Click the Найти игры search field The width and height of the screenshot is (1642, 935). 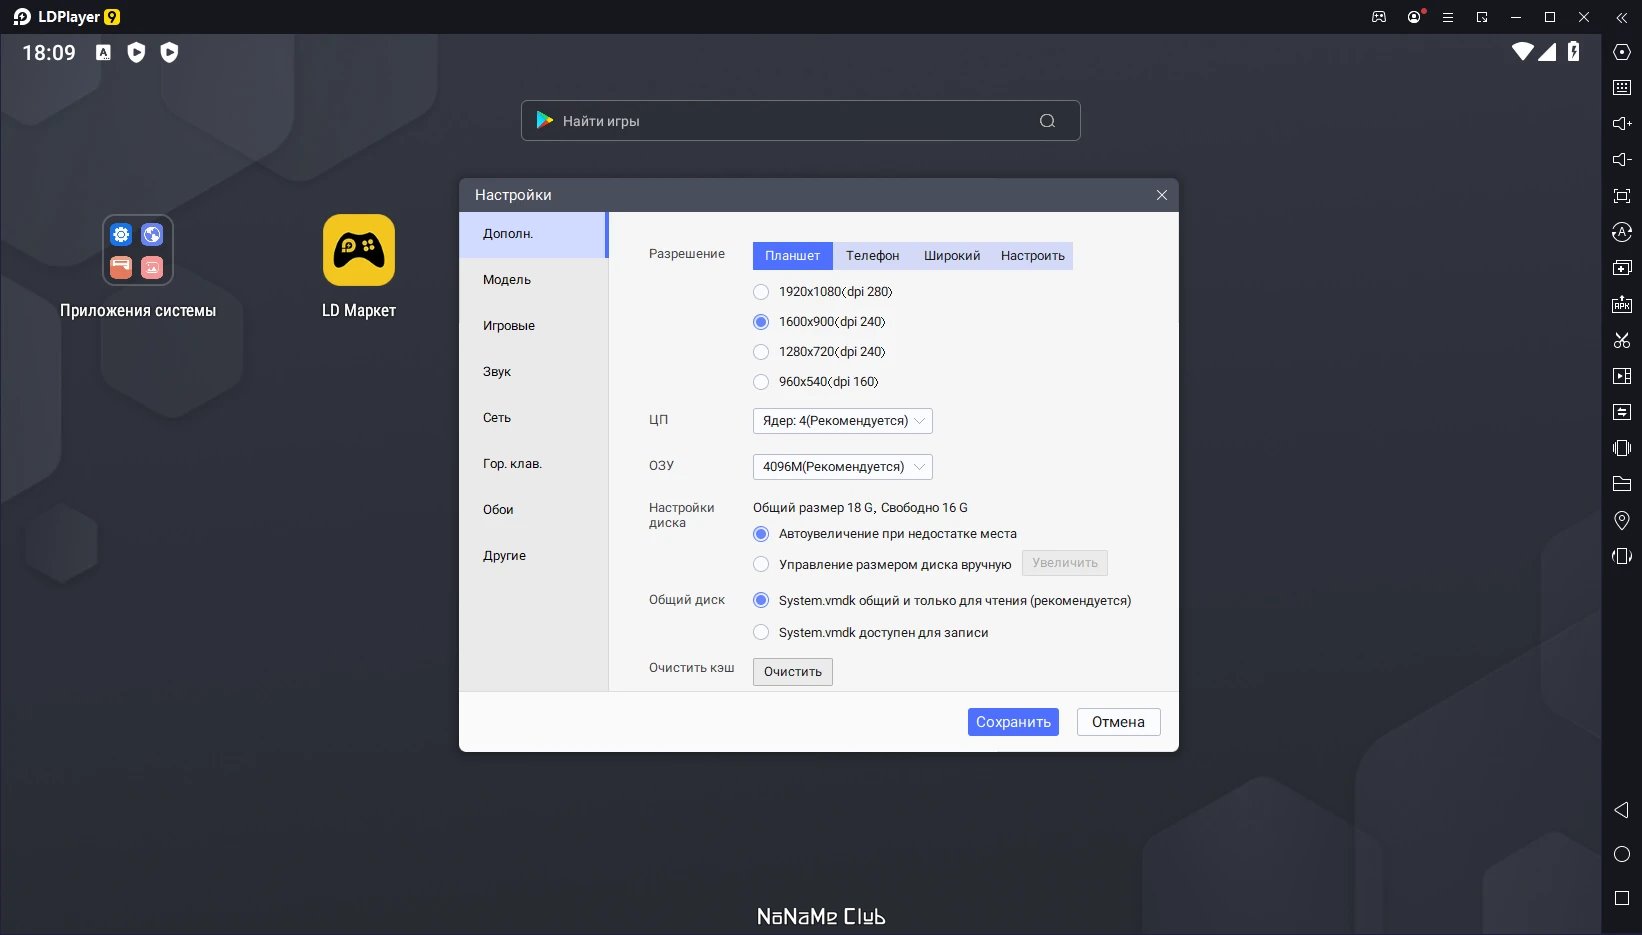click(x=800, y=121)
